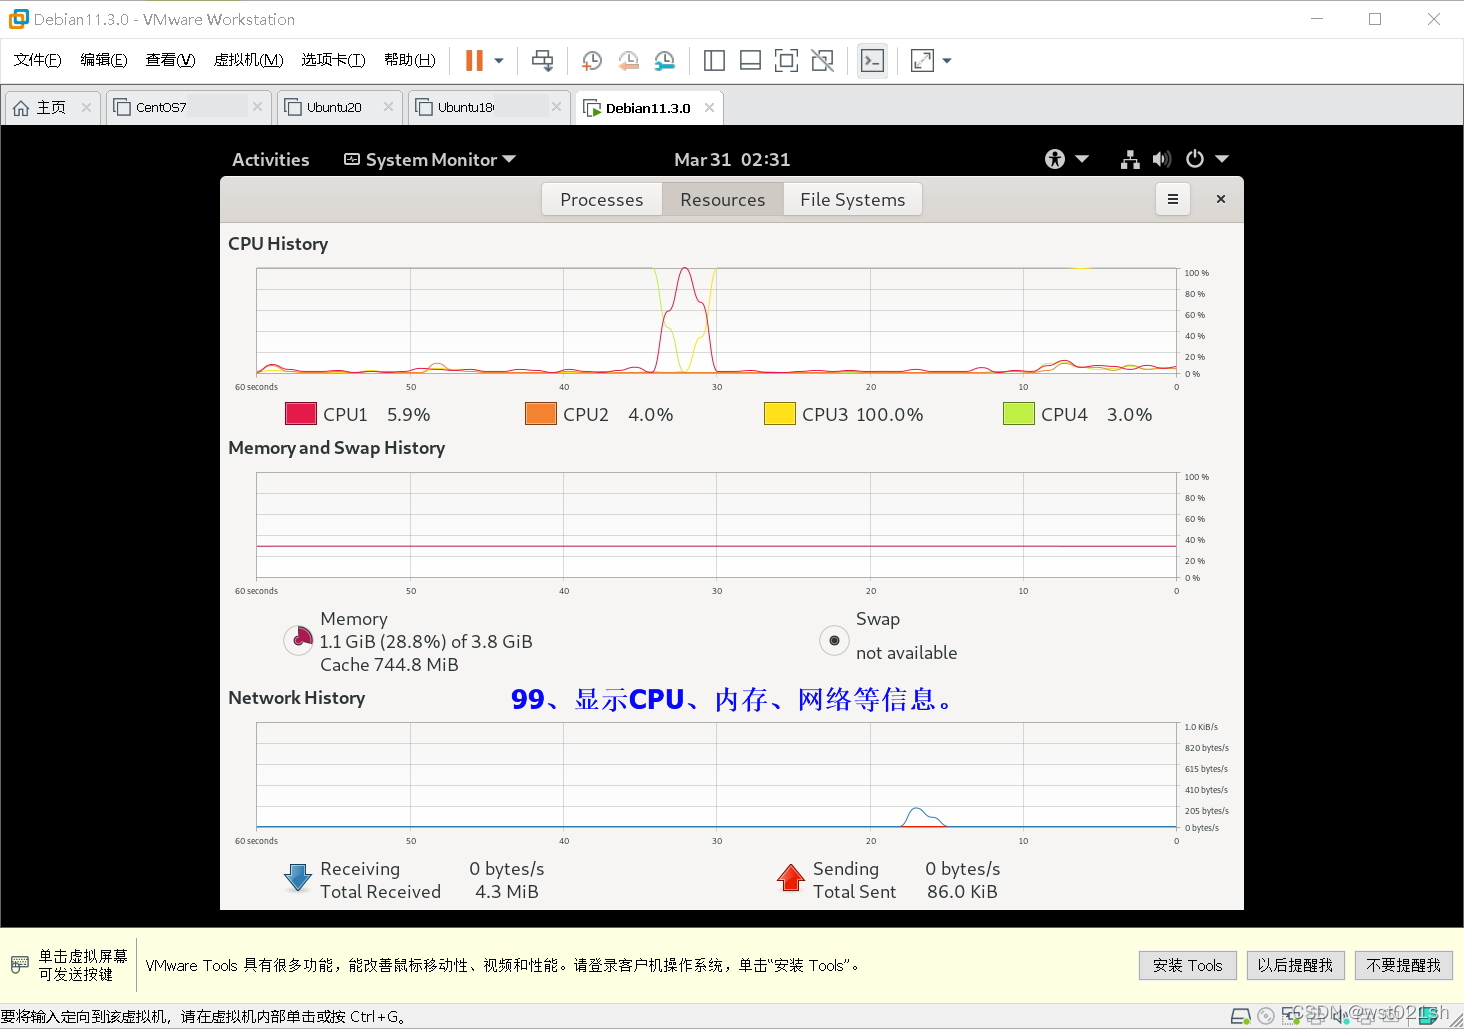
Task: Close the System Monitor window
Action: pos(1221,199)
